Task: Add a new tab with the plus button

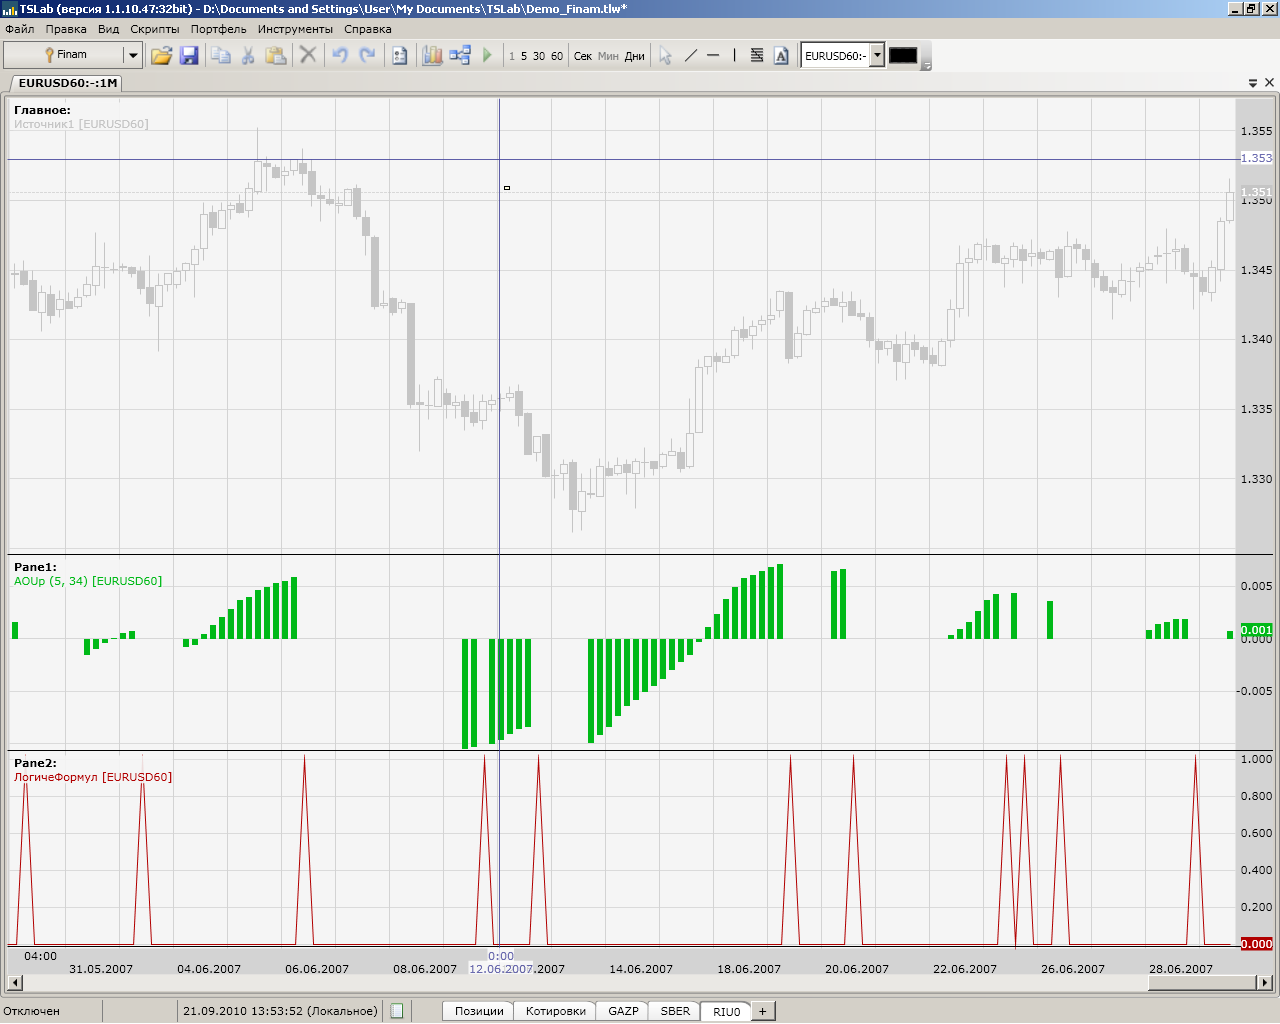Action: point(762,1011)
